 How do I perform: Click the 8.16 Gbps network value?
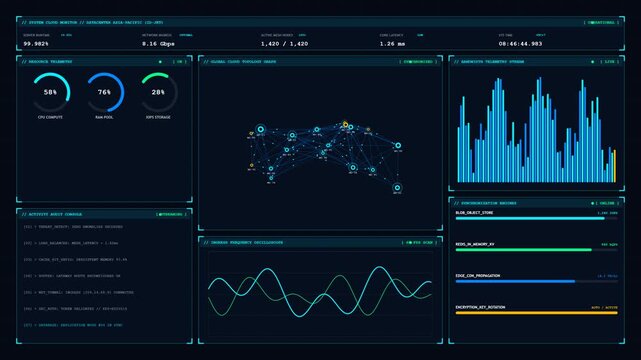[158, 44]
